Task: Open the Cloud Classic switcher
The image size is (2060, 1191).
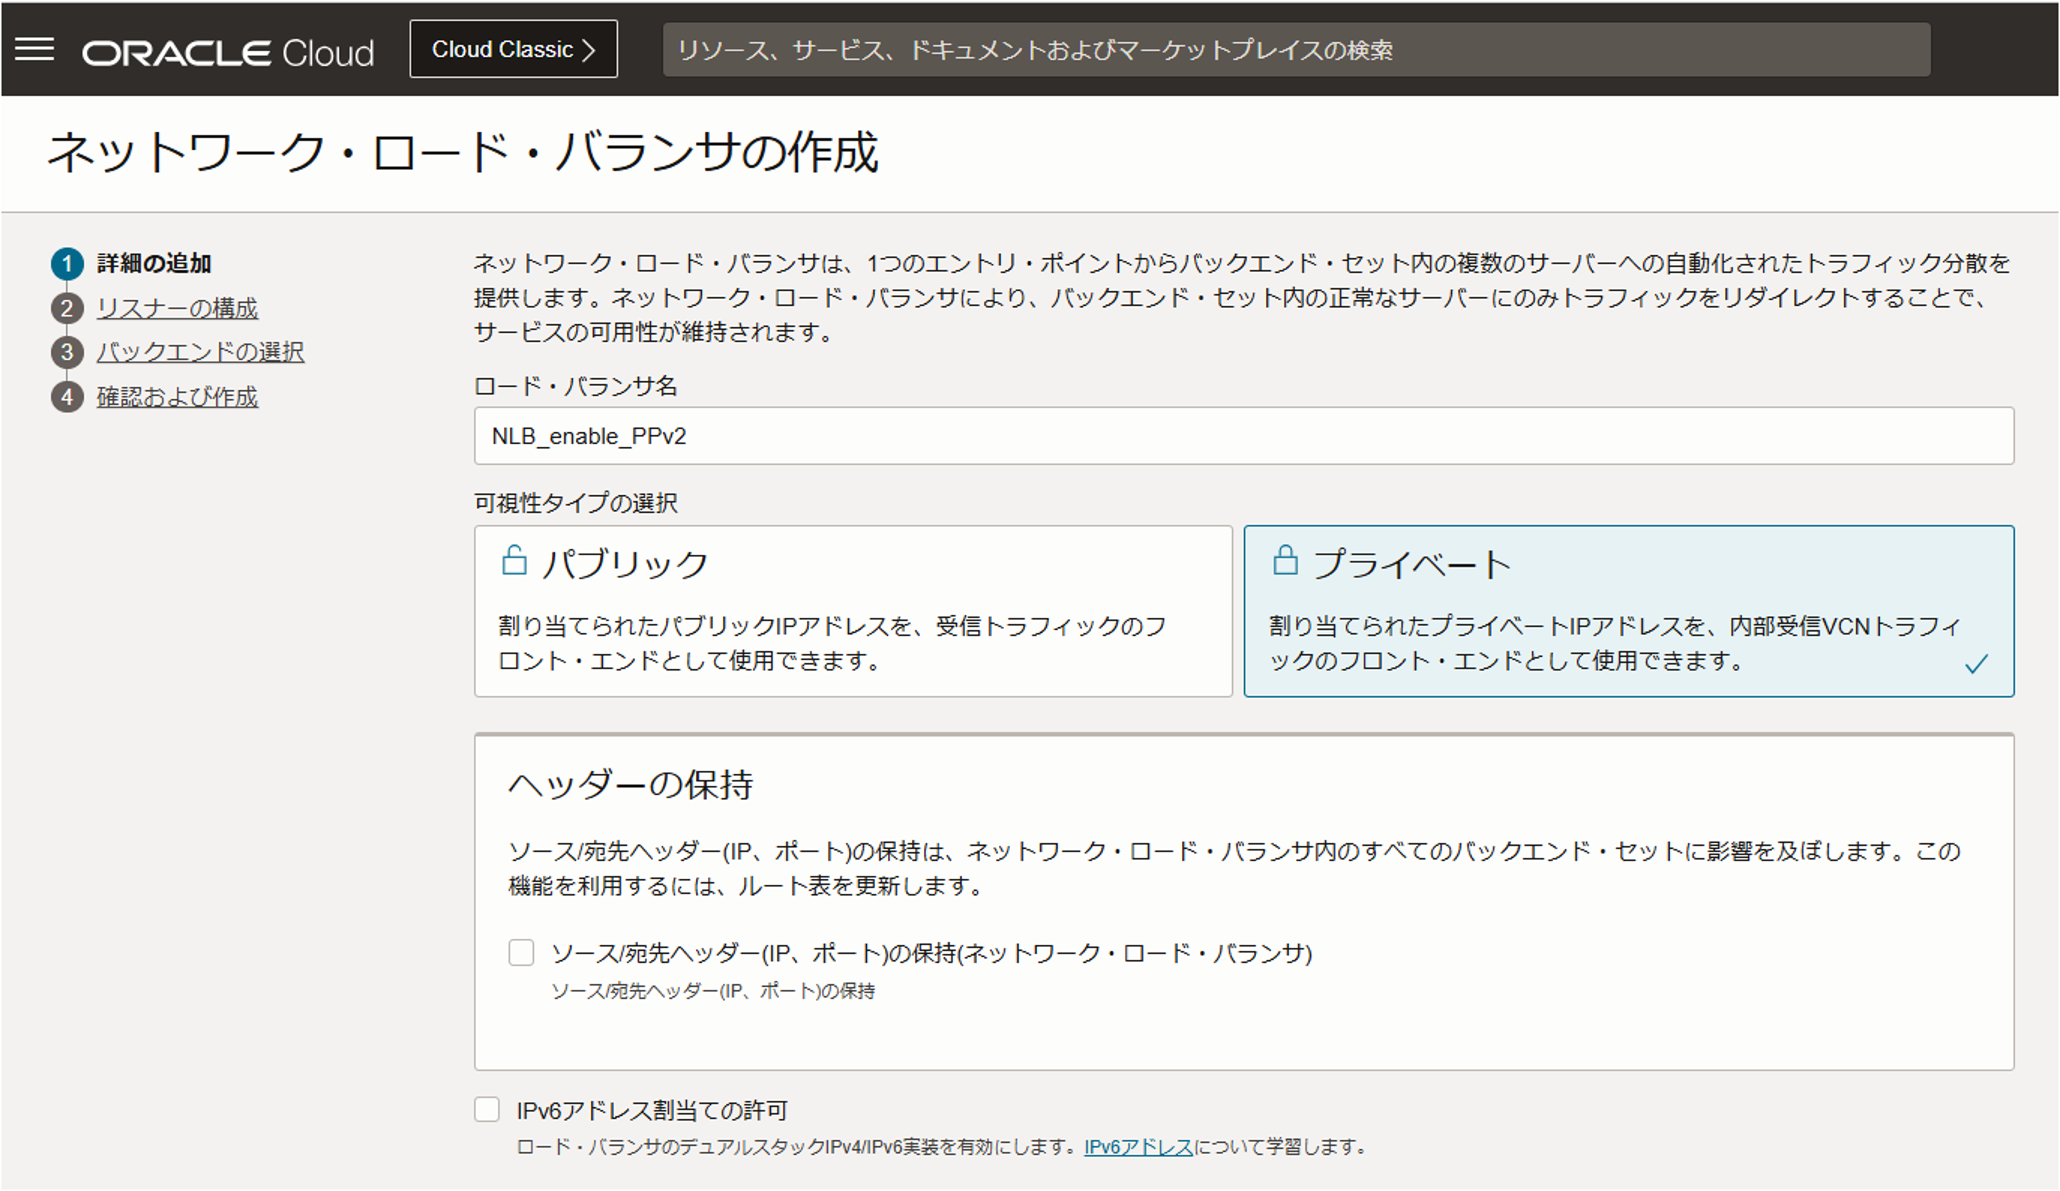Action: pyautogui.click(x=513, y=49)
